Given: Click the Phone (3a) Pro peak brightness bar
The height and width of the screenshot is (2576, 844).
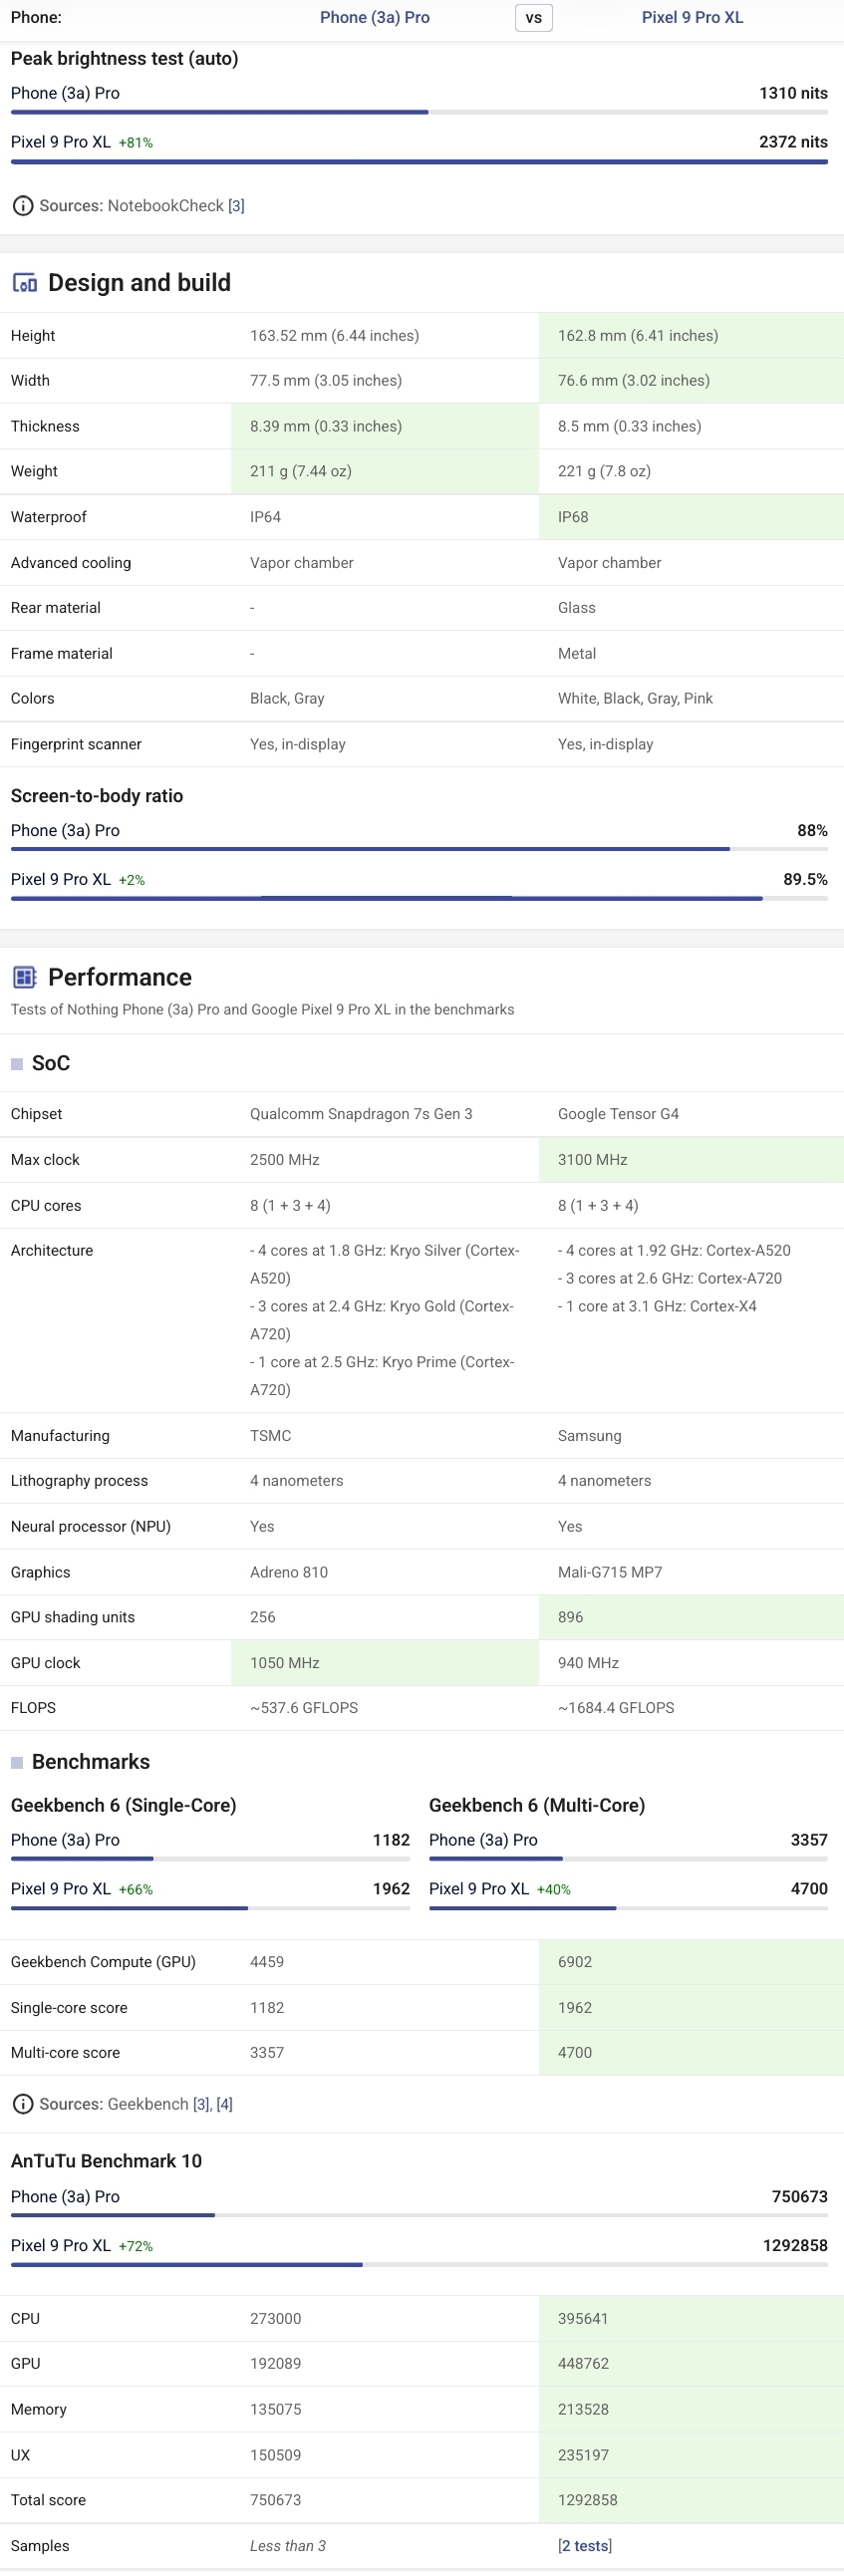Looking at the screenshot, I should 419,112.
